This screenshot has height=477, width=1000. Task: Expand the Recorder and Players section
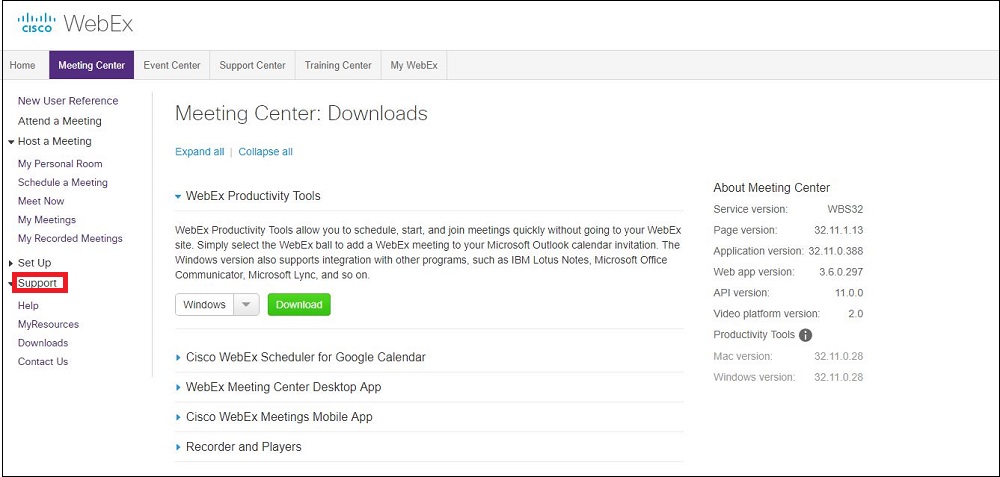point(243,447)
